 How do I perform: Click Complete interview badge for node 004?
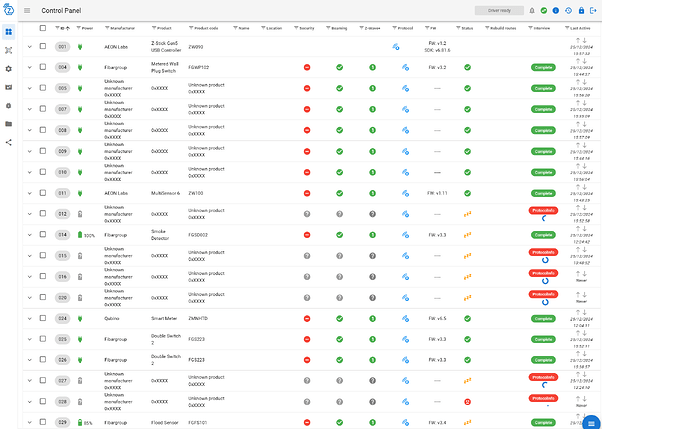(542, 67)
